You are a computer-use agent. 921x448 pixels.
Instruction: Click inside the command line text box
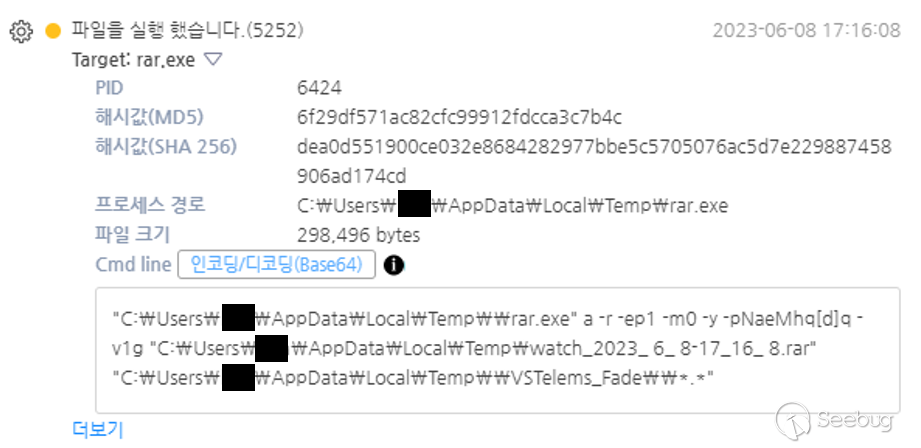498,351
